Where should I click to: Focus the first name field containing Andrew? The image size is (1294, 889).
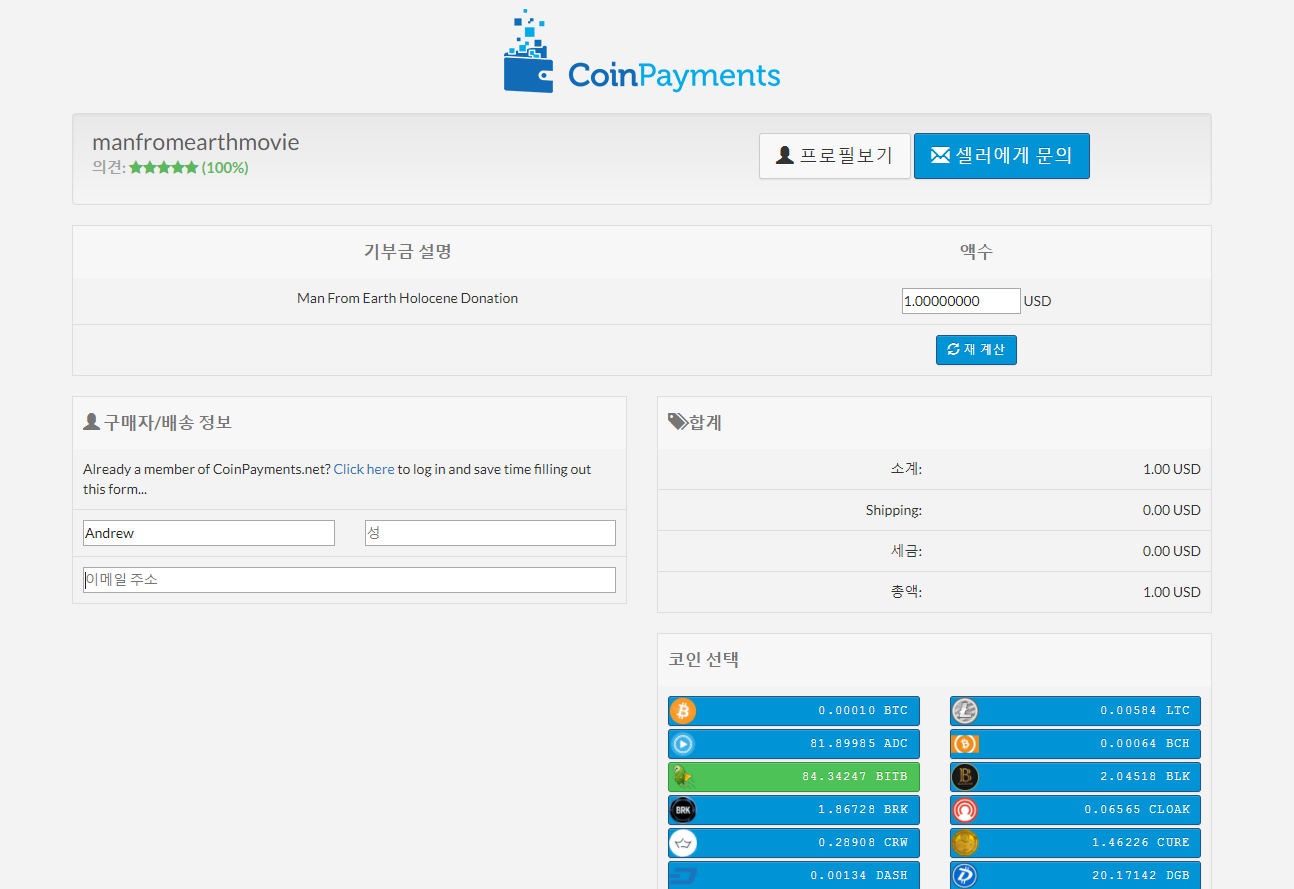pos(209,533)
